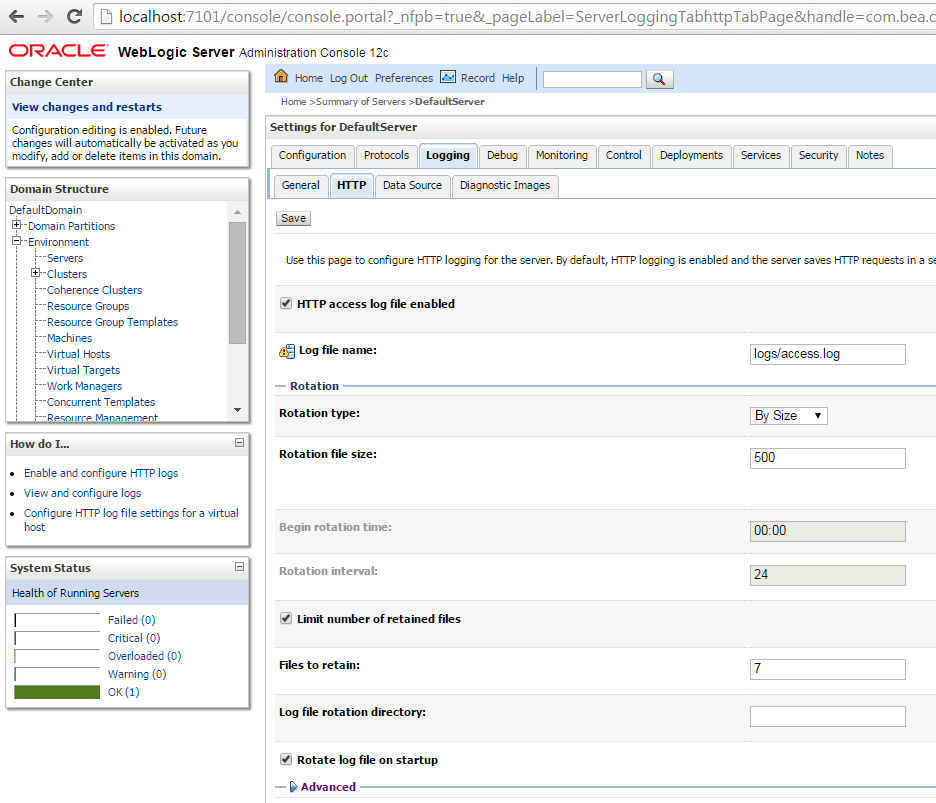The image size is (936, 803).
Task: Click the browser address bar URL
Action: click(525, 17)
